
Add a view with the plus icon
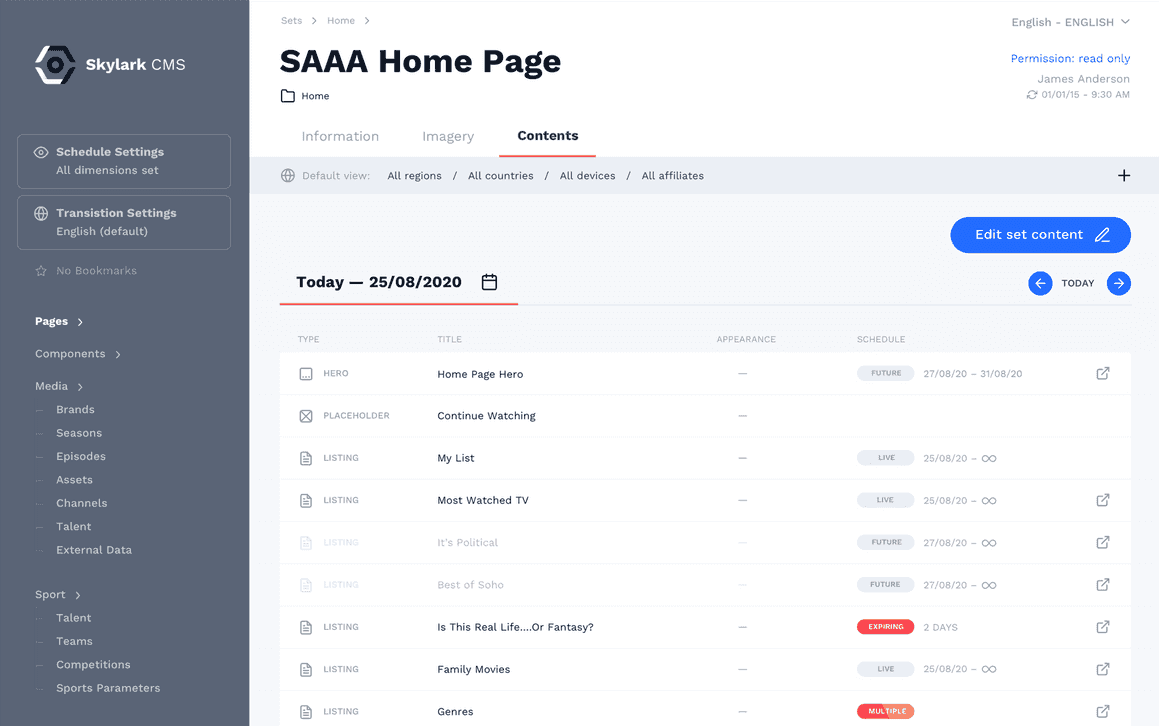[1124, 175]
